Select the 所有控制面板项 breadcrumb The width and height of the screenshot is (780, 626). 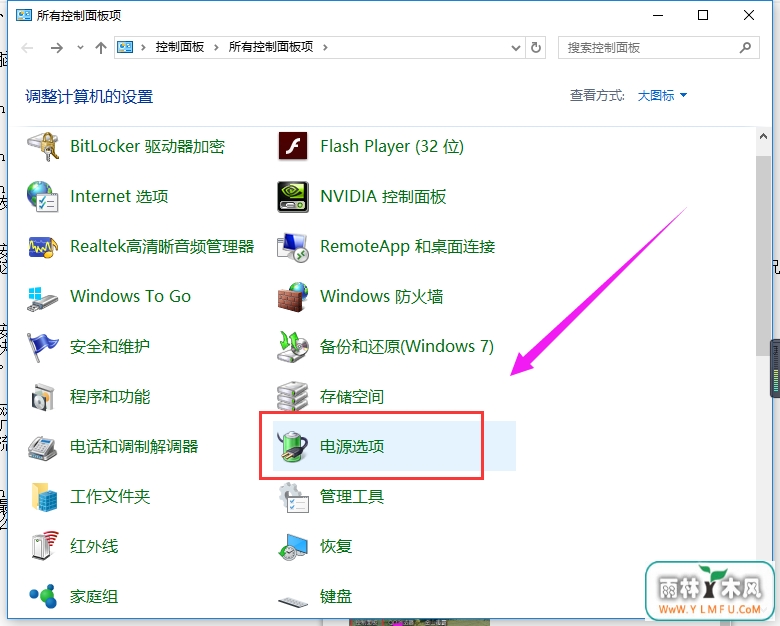(x=271, y=47)
